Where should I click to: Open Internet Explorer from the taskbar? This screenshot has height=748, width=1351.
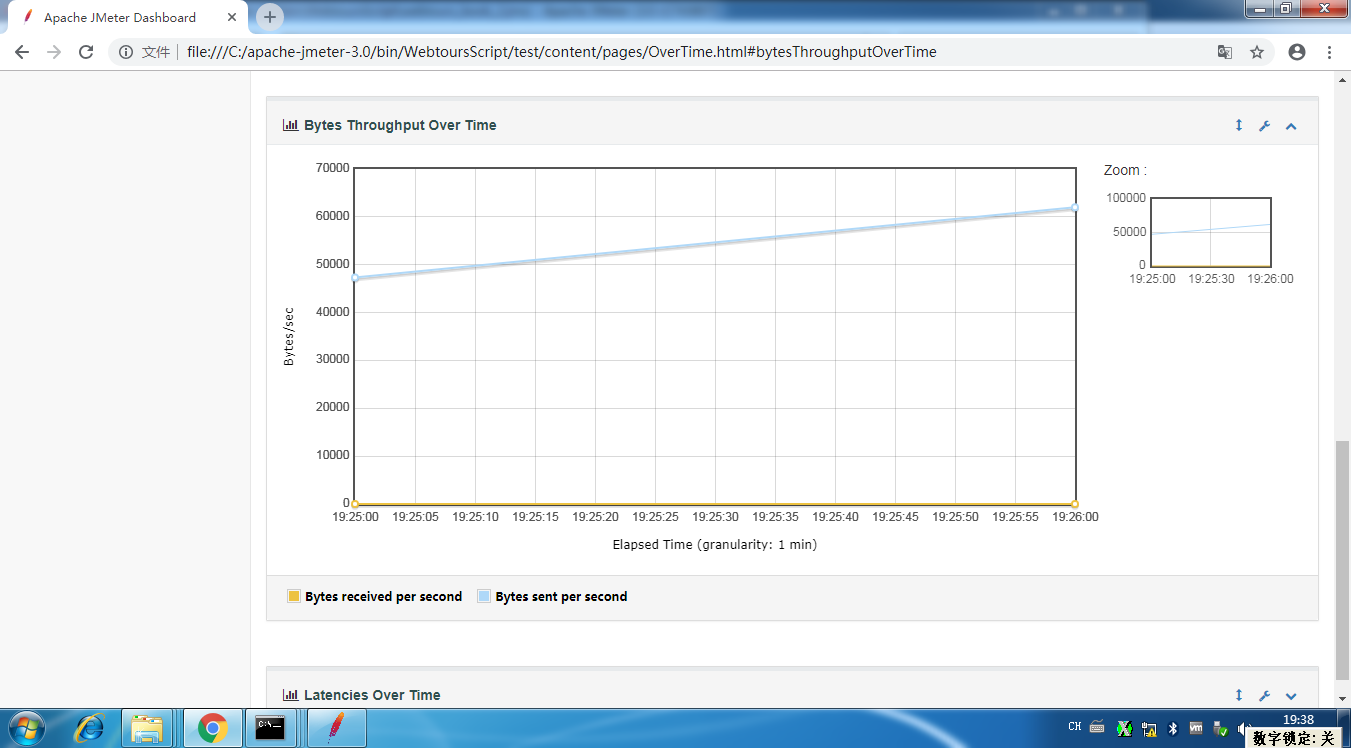pos(89,728)
